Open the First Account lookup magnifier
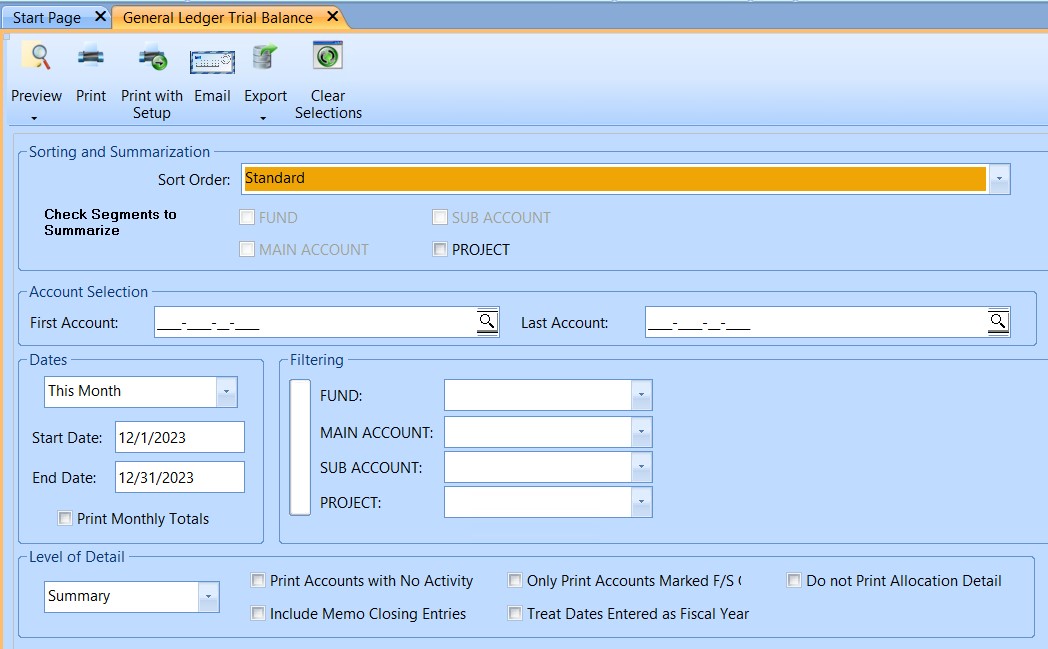This screenshot has height=649, width=1048. click(487, 320)
